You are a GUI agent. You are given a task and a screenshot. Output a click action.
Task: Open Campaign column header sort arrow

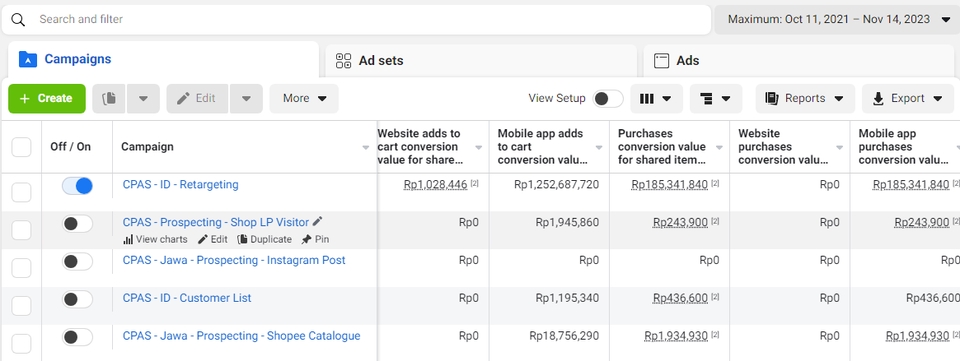[x=366, y=147]
